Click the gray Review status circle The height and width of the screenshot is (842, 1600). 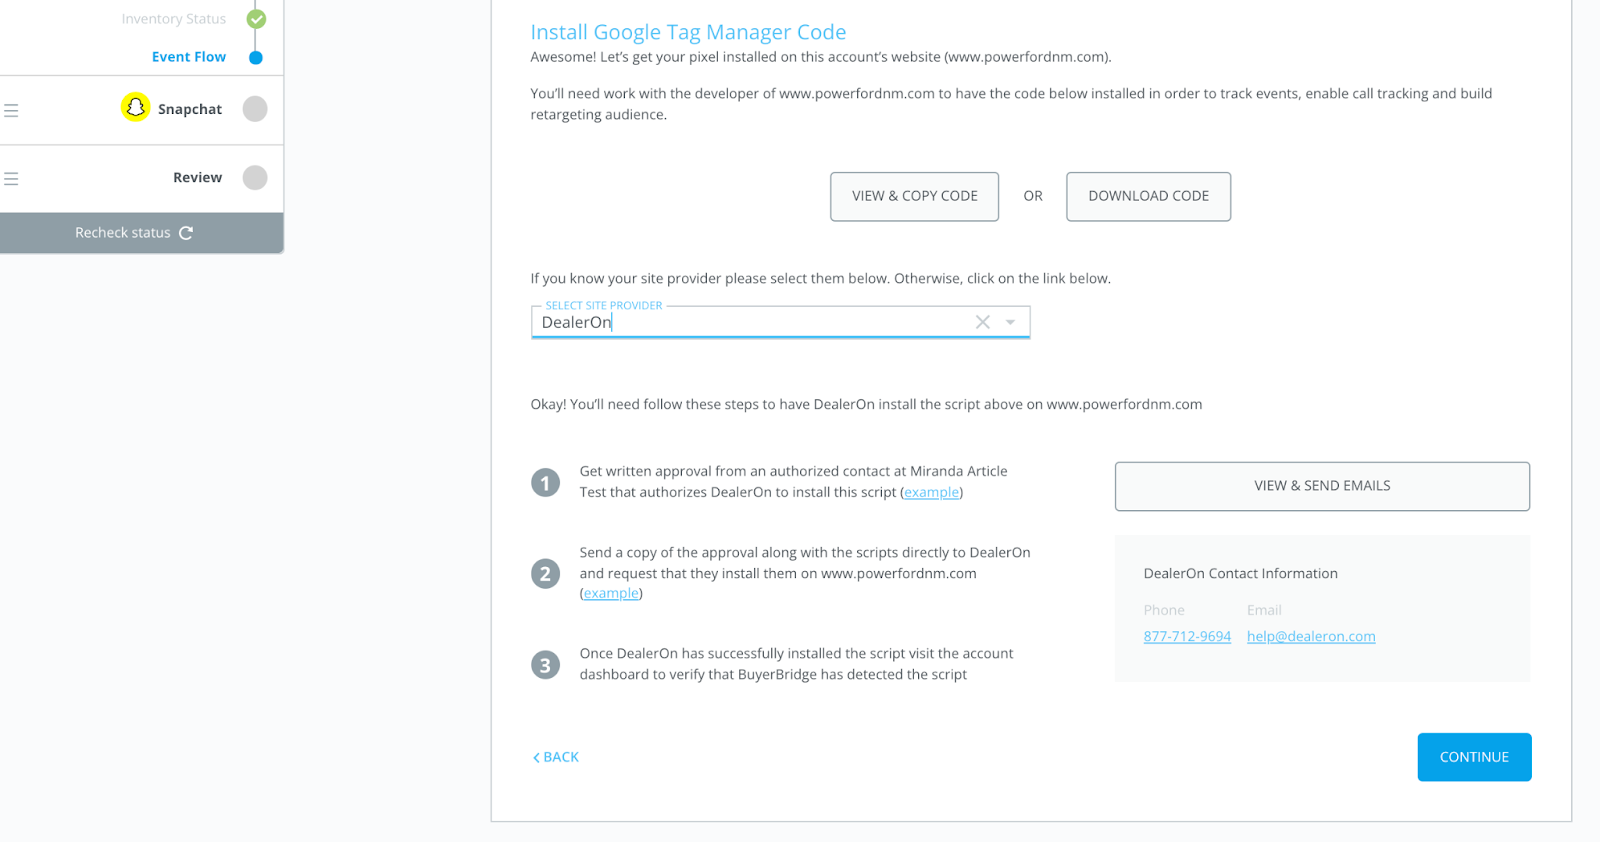[x=255, y=178]
